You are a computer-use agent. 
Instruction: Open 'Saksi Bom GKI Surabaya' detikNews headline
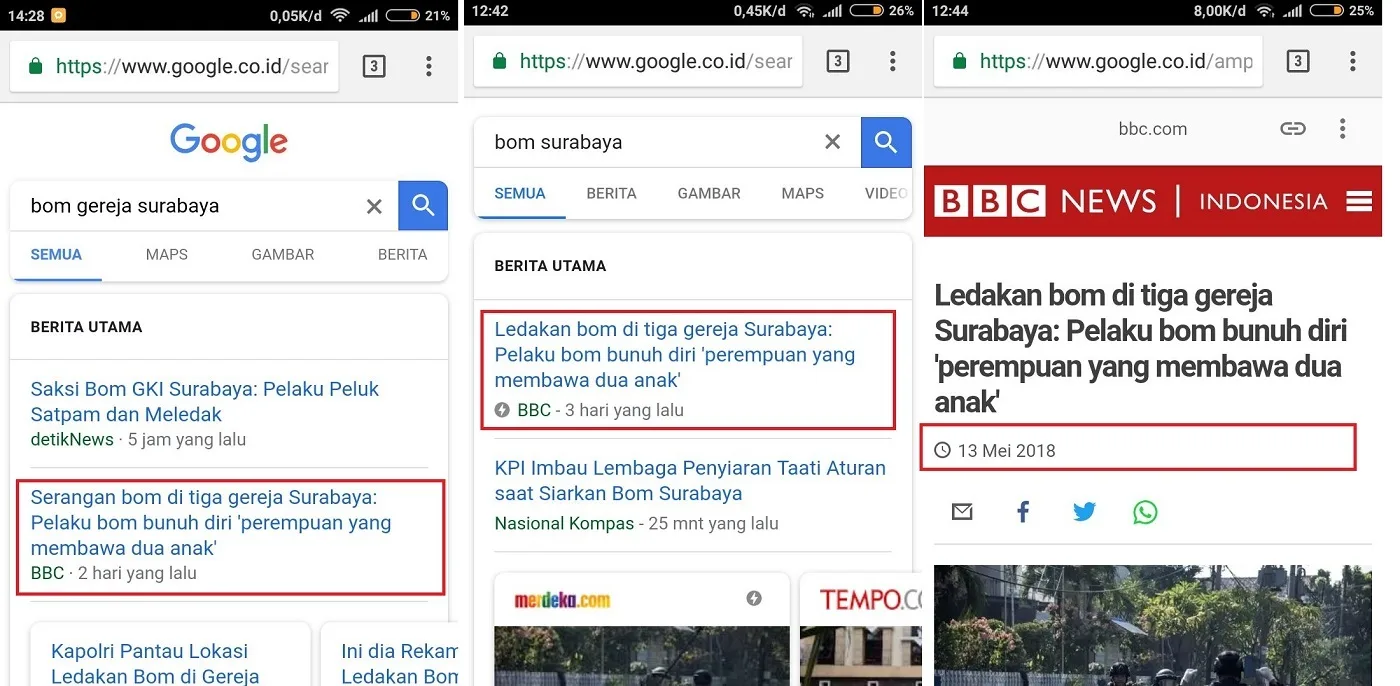pos(205,401)
